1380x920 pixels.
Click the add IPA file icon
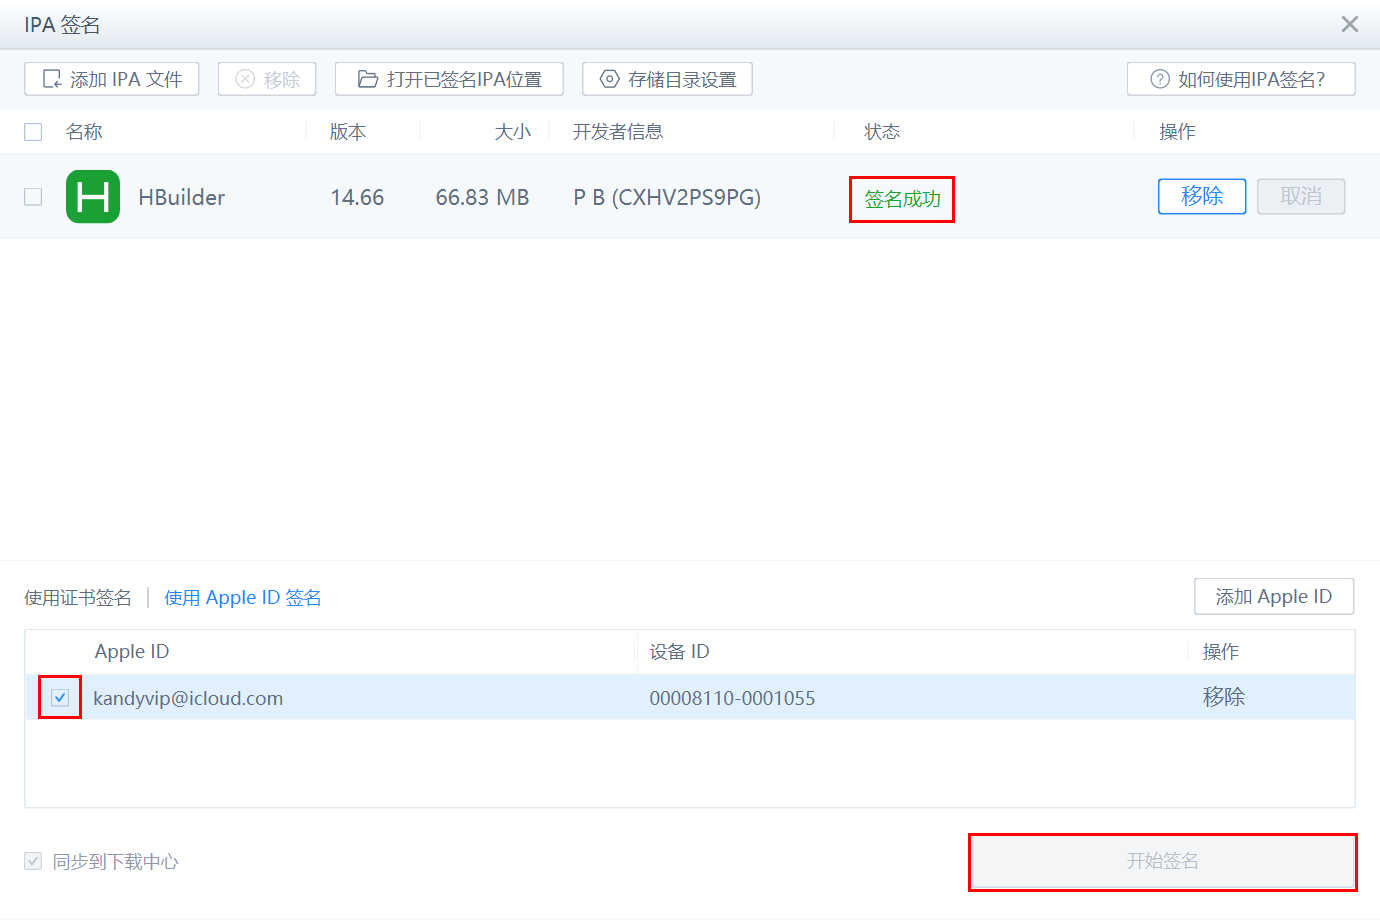pyautogui.click(x=52, y=79)
